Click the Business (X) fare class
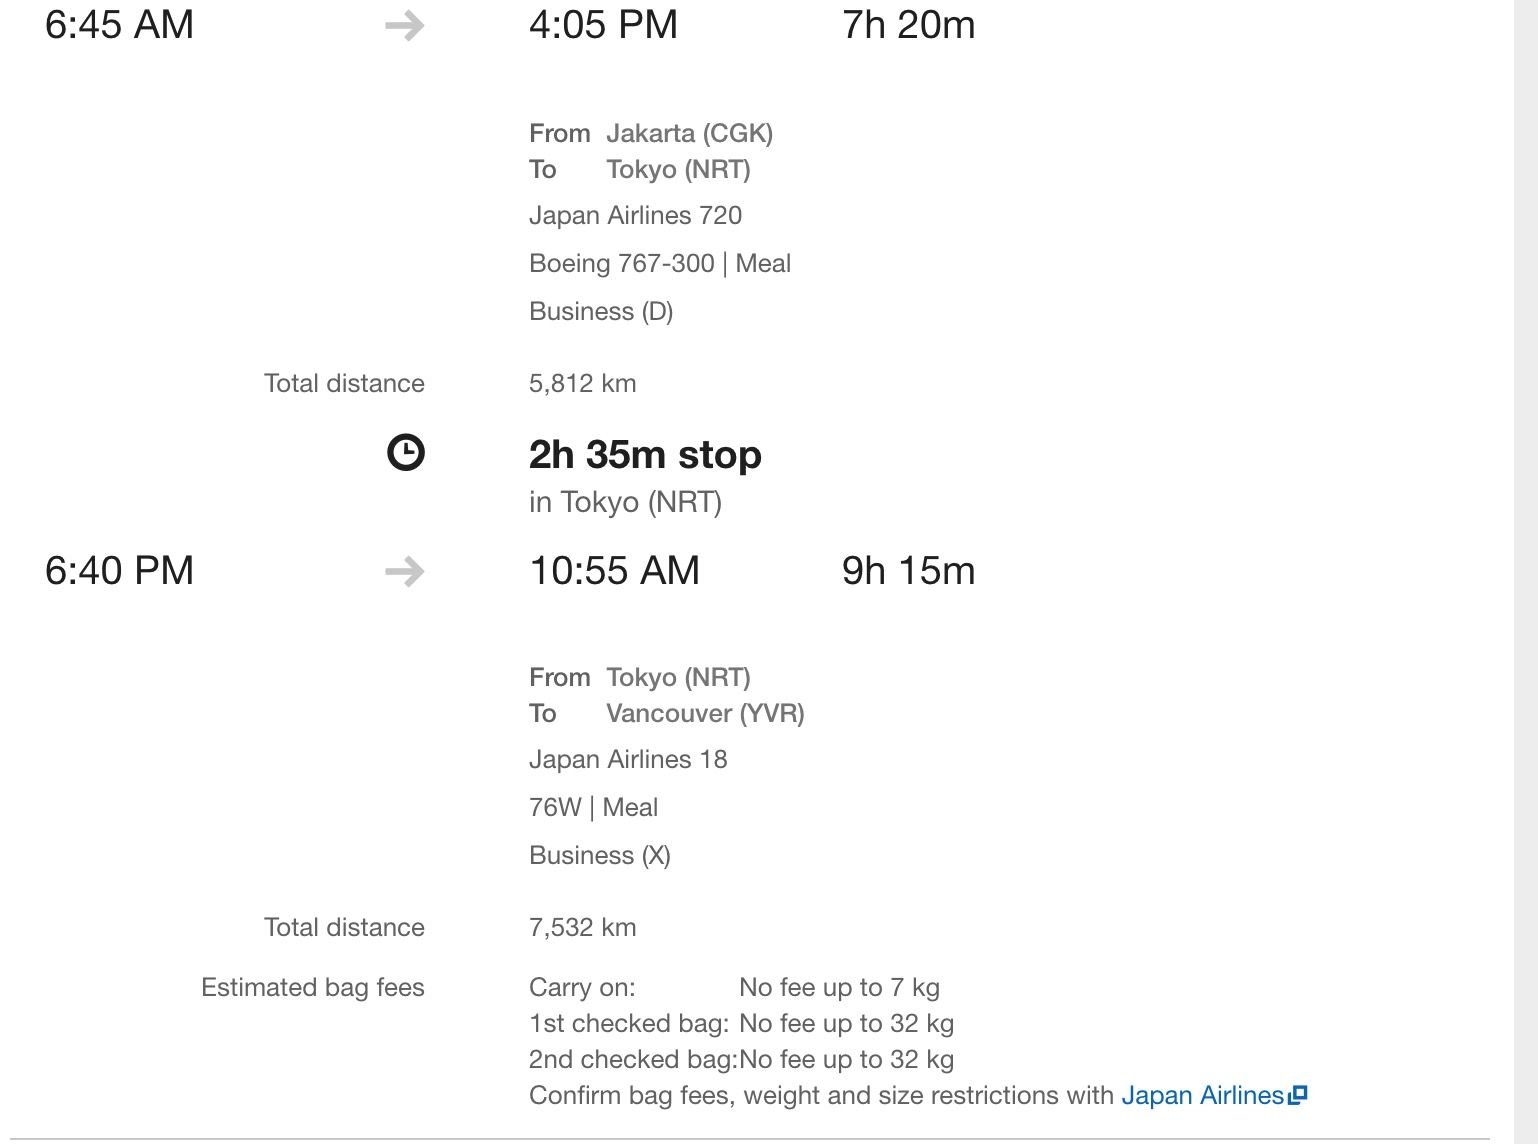This screenshot has width=1538, height=1144. (x=599, y=856)
